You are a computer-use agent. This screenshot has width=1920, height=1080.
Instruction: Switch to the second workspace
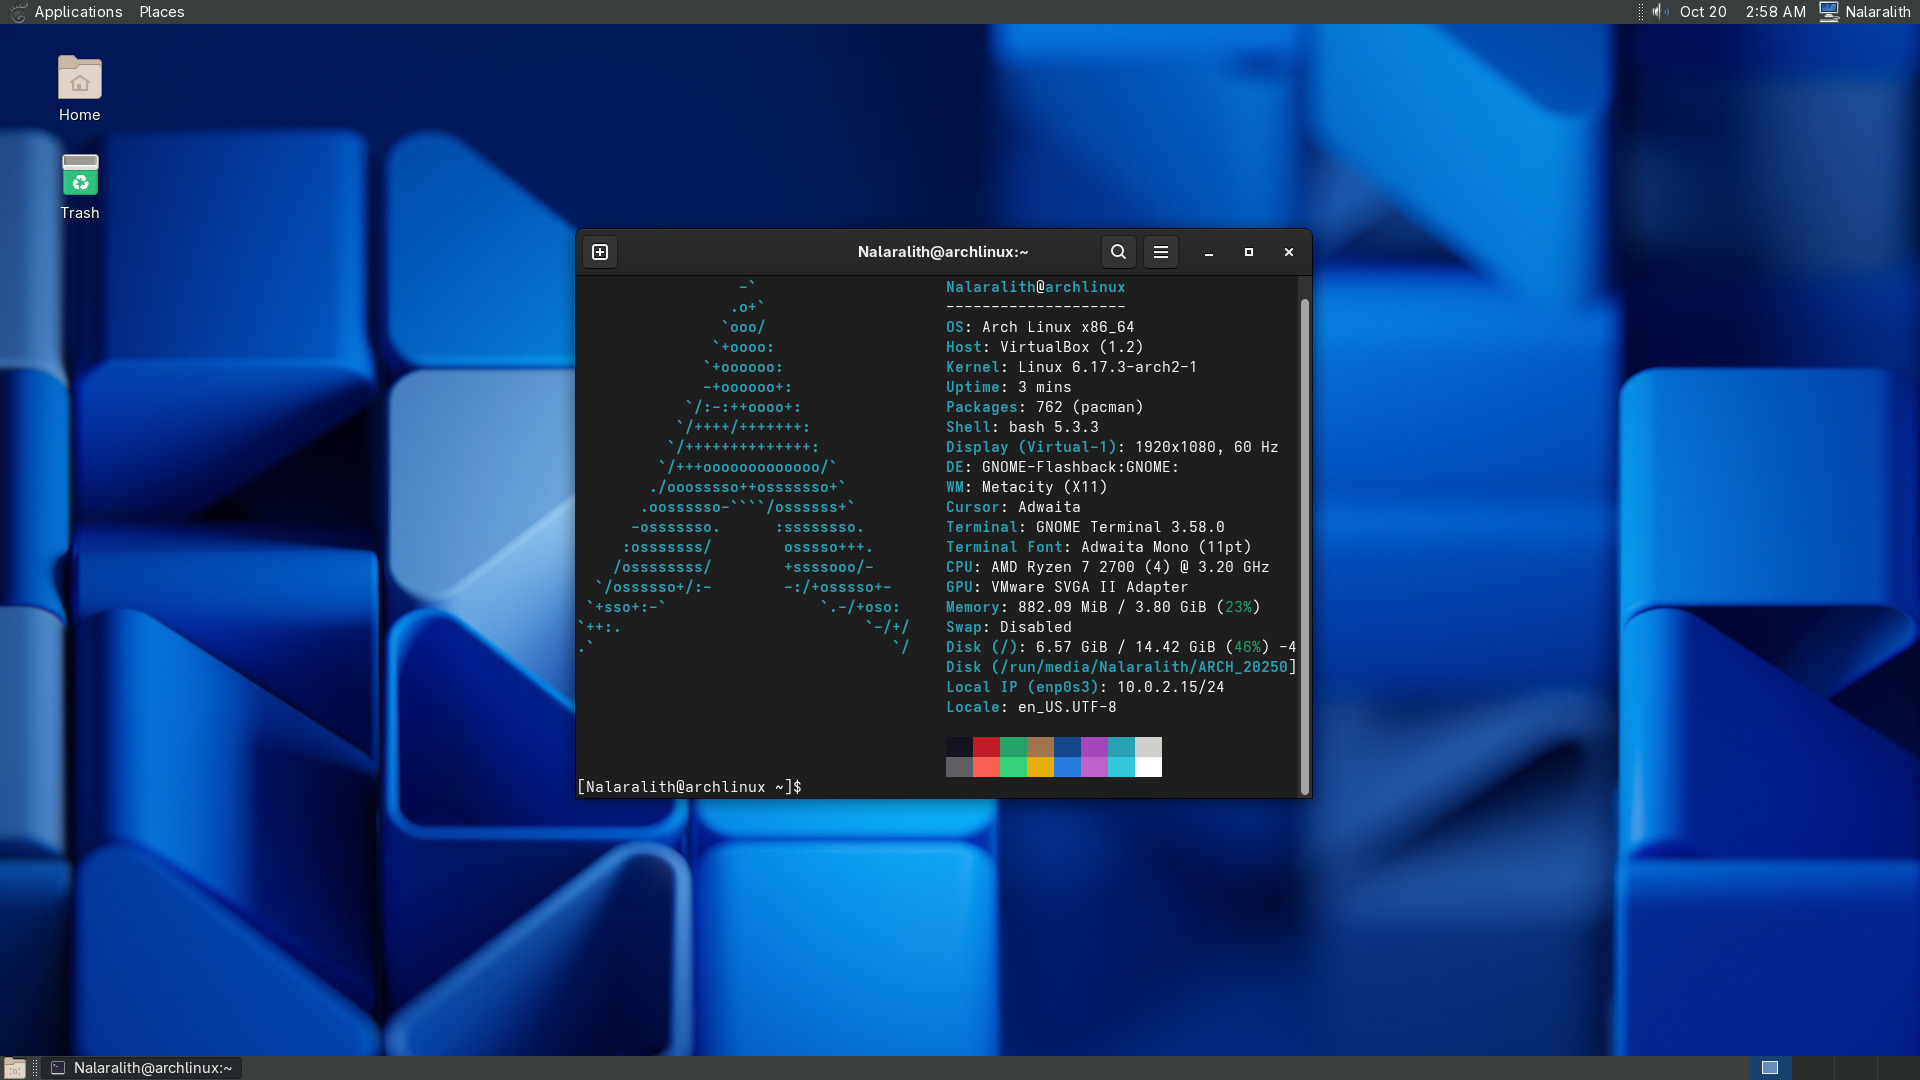pos(1812,1068)
